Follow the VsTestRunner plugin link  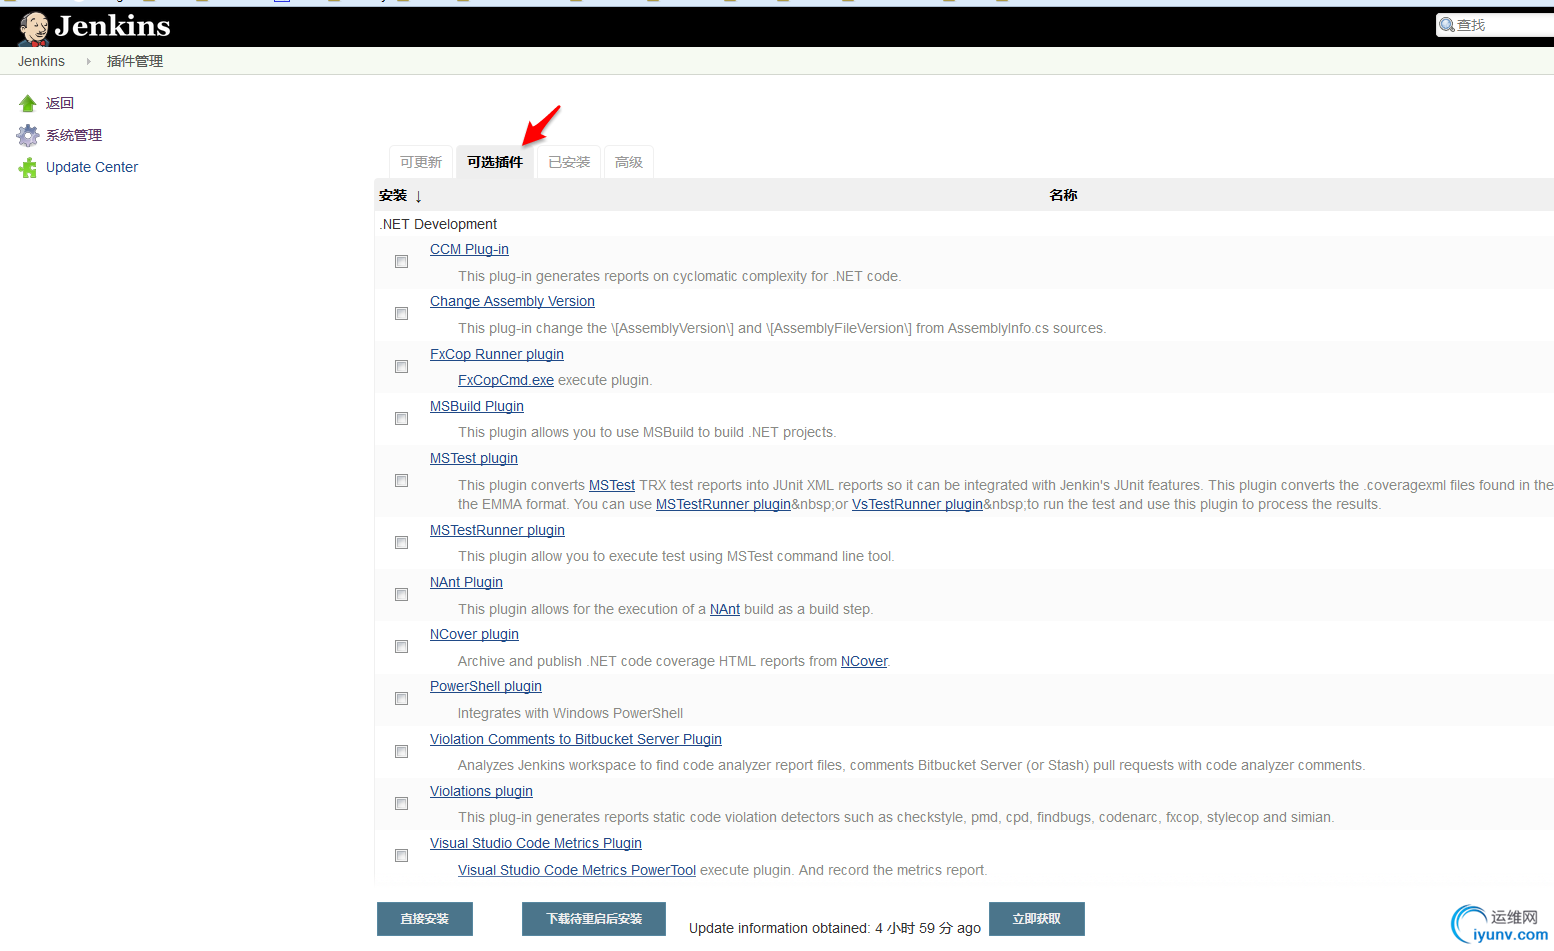917,505
